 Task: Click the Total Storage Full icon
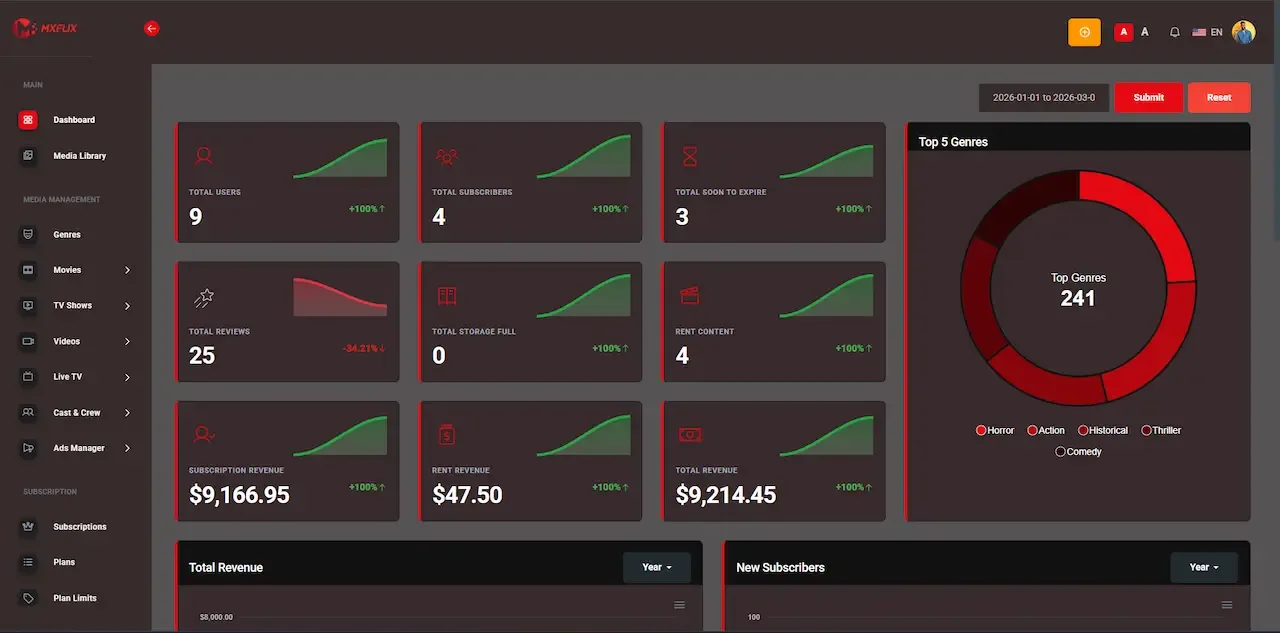[x=446, y=296]
